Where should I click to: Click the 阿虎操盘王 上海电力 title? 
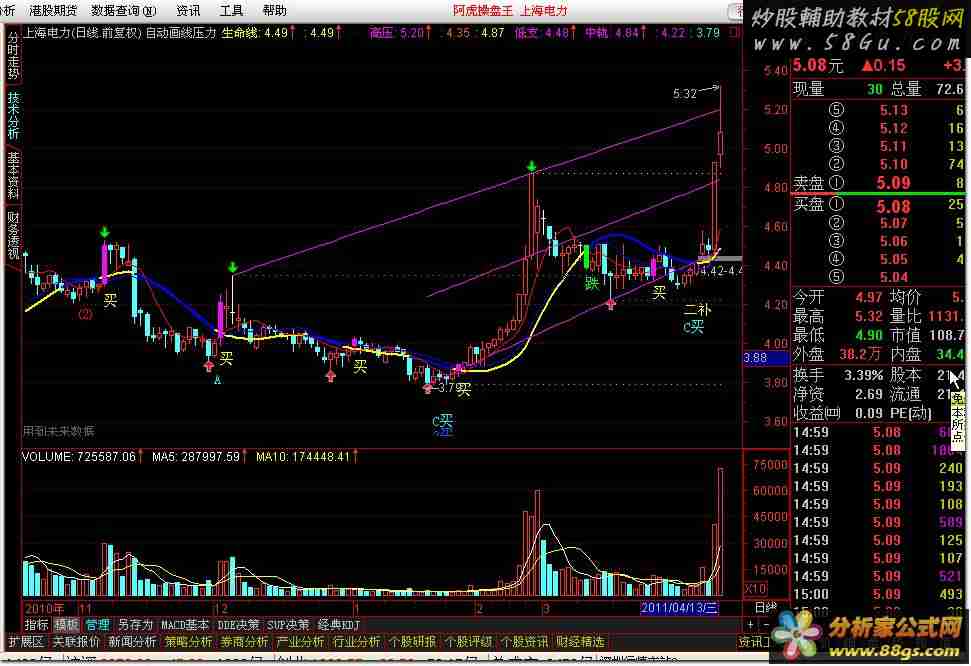tap(509, 11)
